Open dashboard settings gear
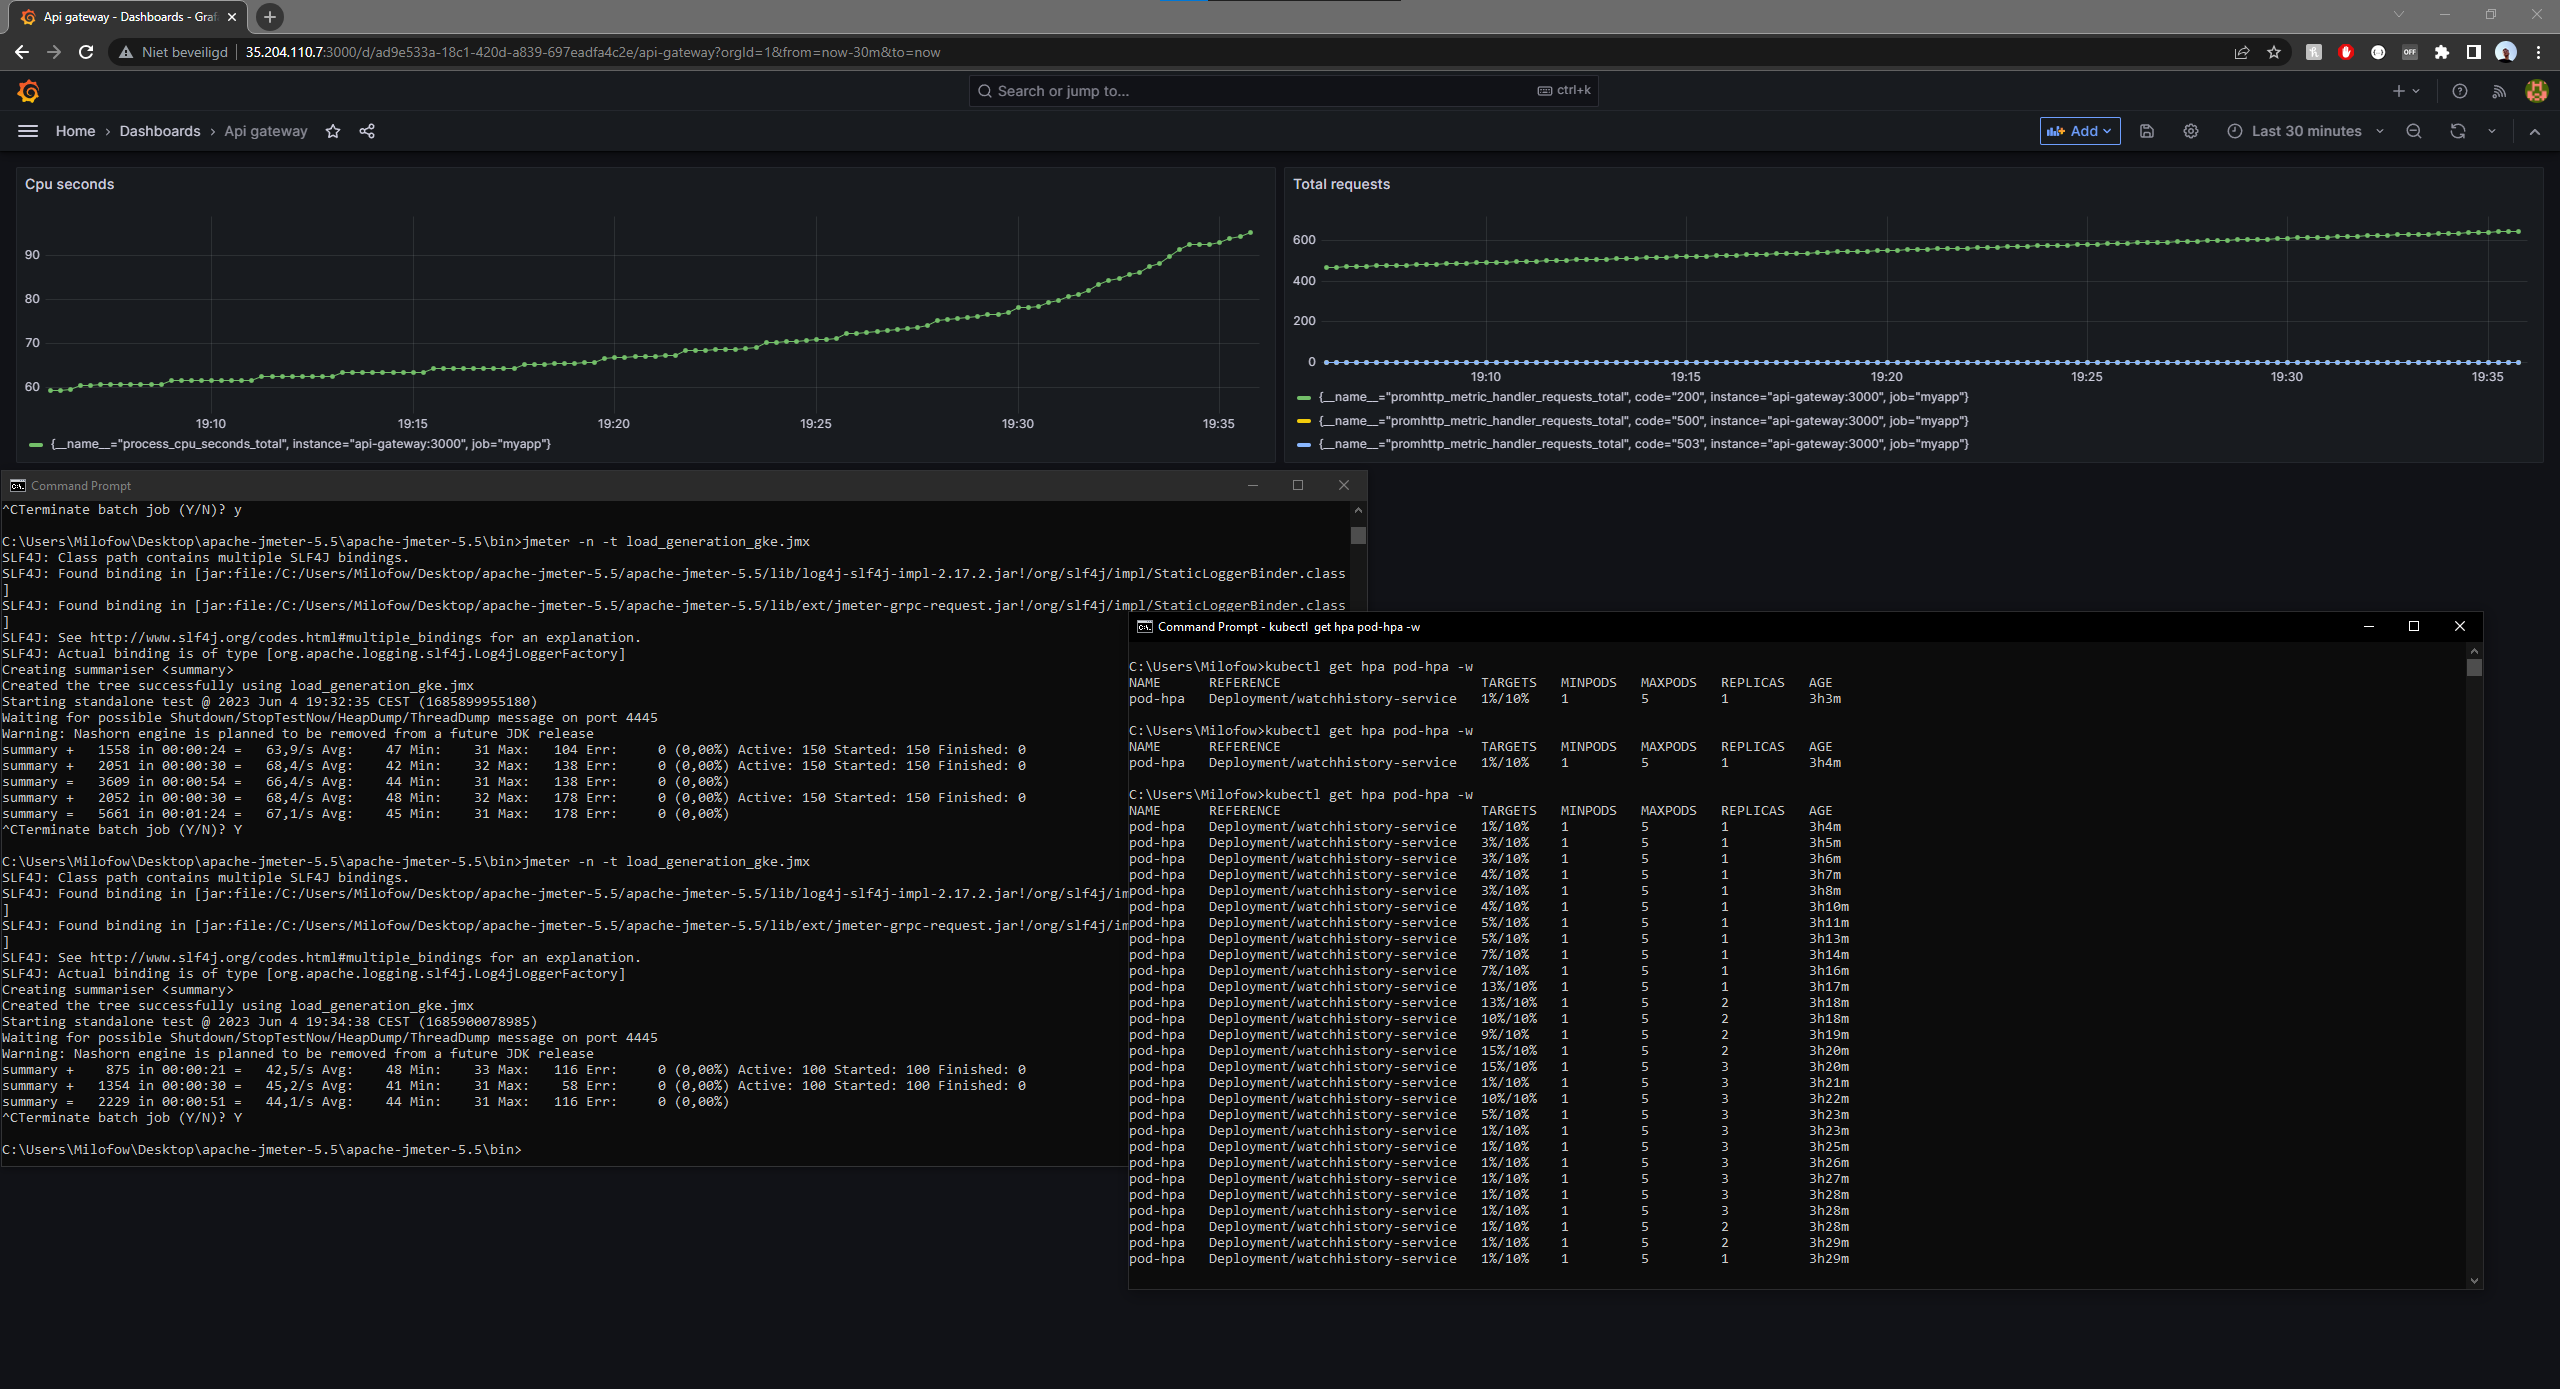 [2190, 131]
